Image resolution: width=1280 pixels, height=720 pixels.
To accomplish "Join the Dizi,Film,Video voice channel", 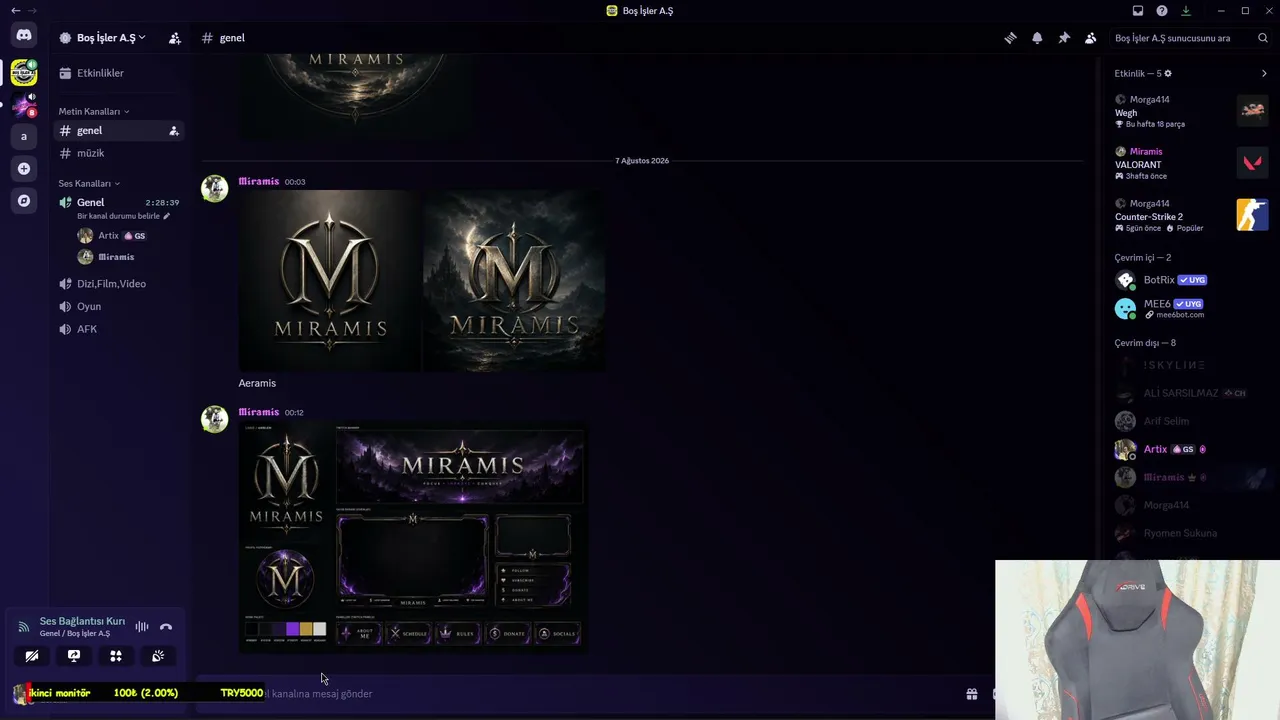I will tap(119, 284).
